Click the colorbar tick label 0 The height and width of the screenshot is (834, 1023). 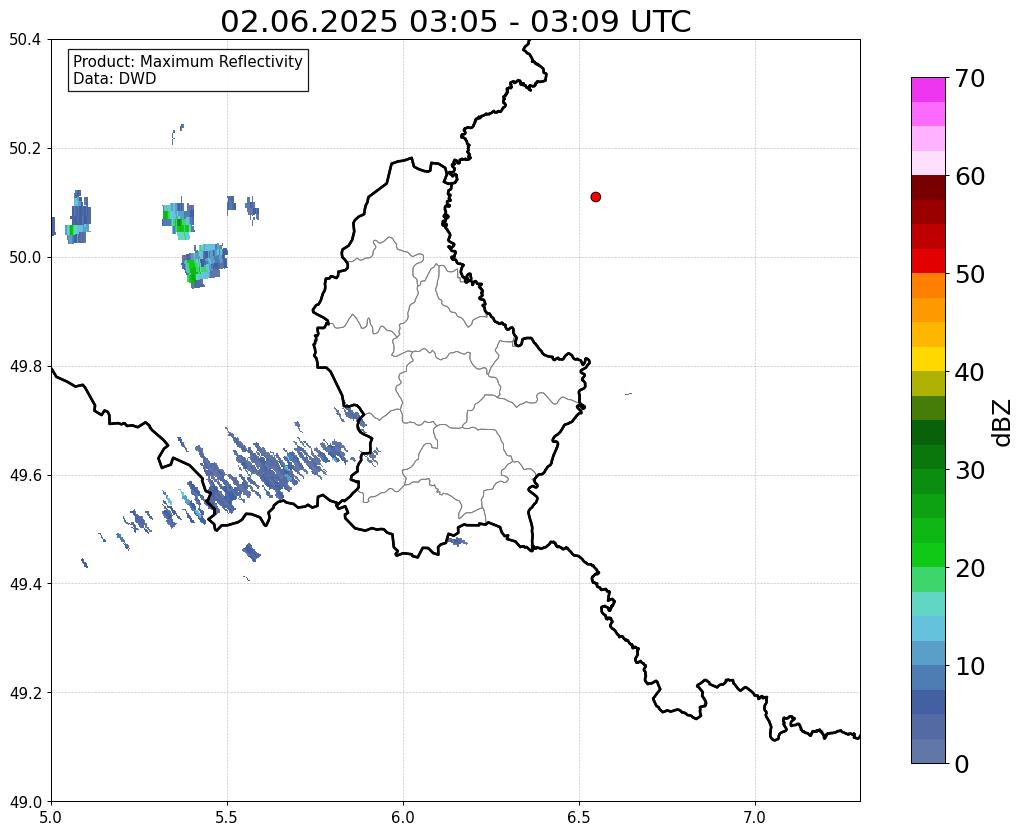pos(962,764)
